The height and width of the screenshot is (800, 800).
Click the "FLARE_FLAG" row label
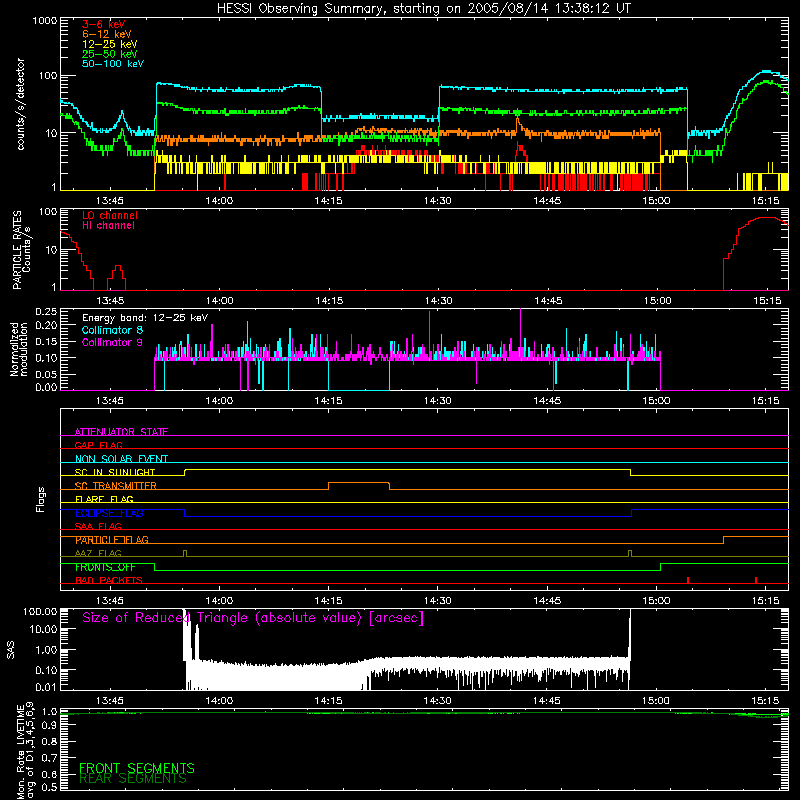coord(104,499)
